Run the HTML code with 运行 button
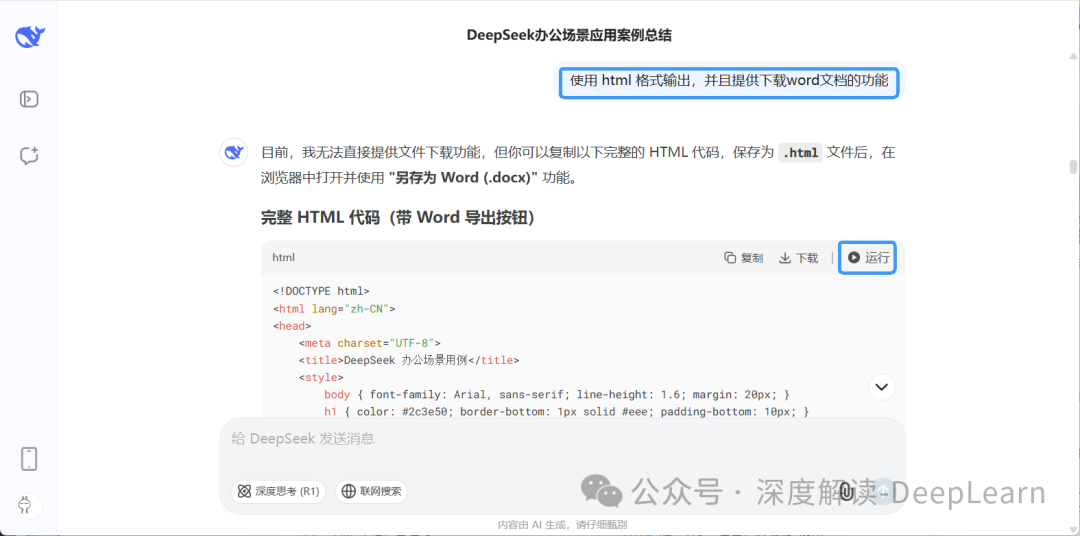 [868, 258]
